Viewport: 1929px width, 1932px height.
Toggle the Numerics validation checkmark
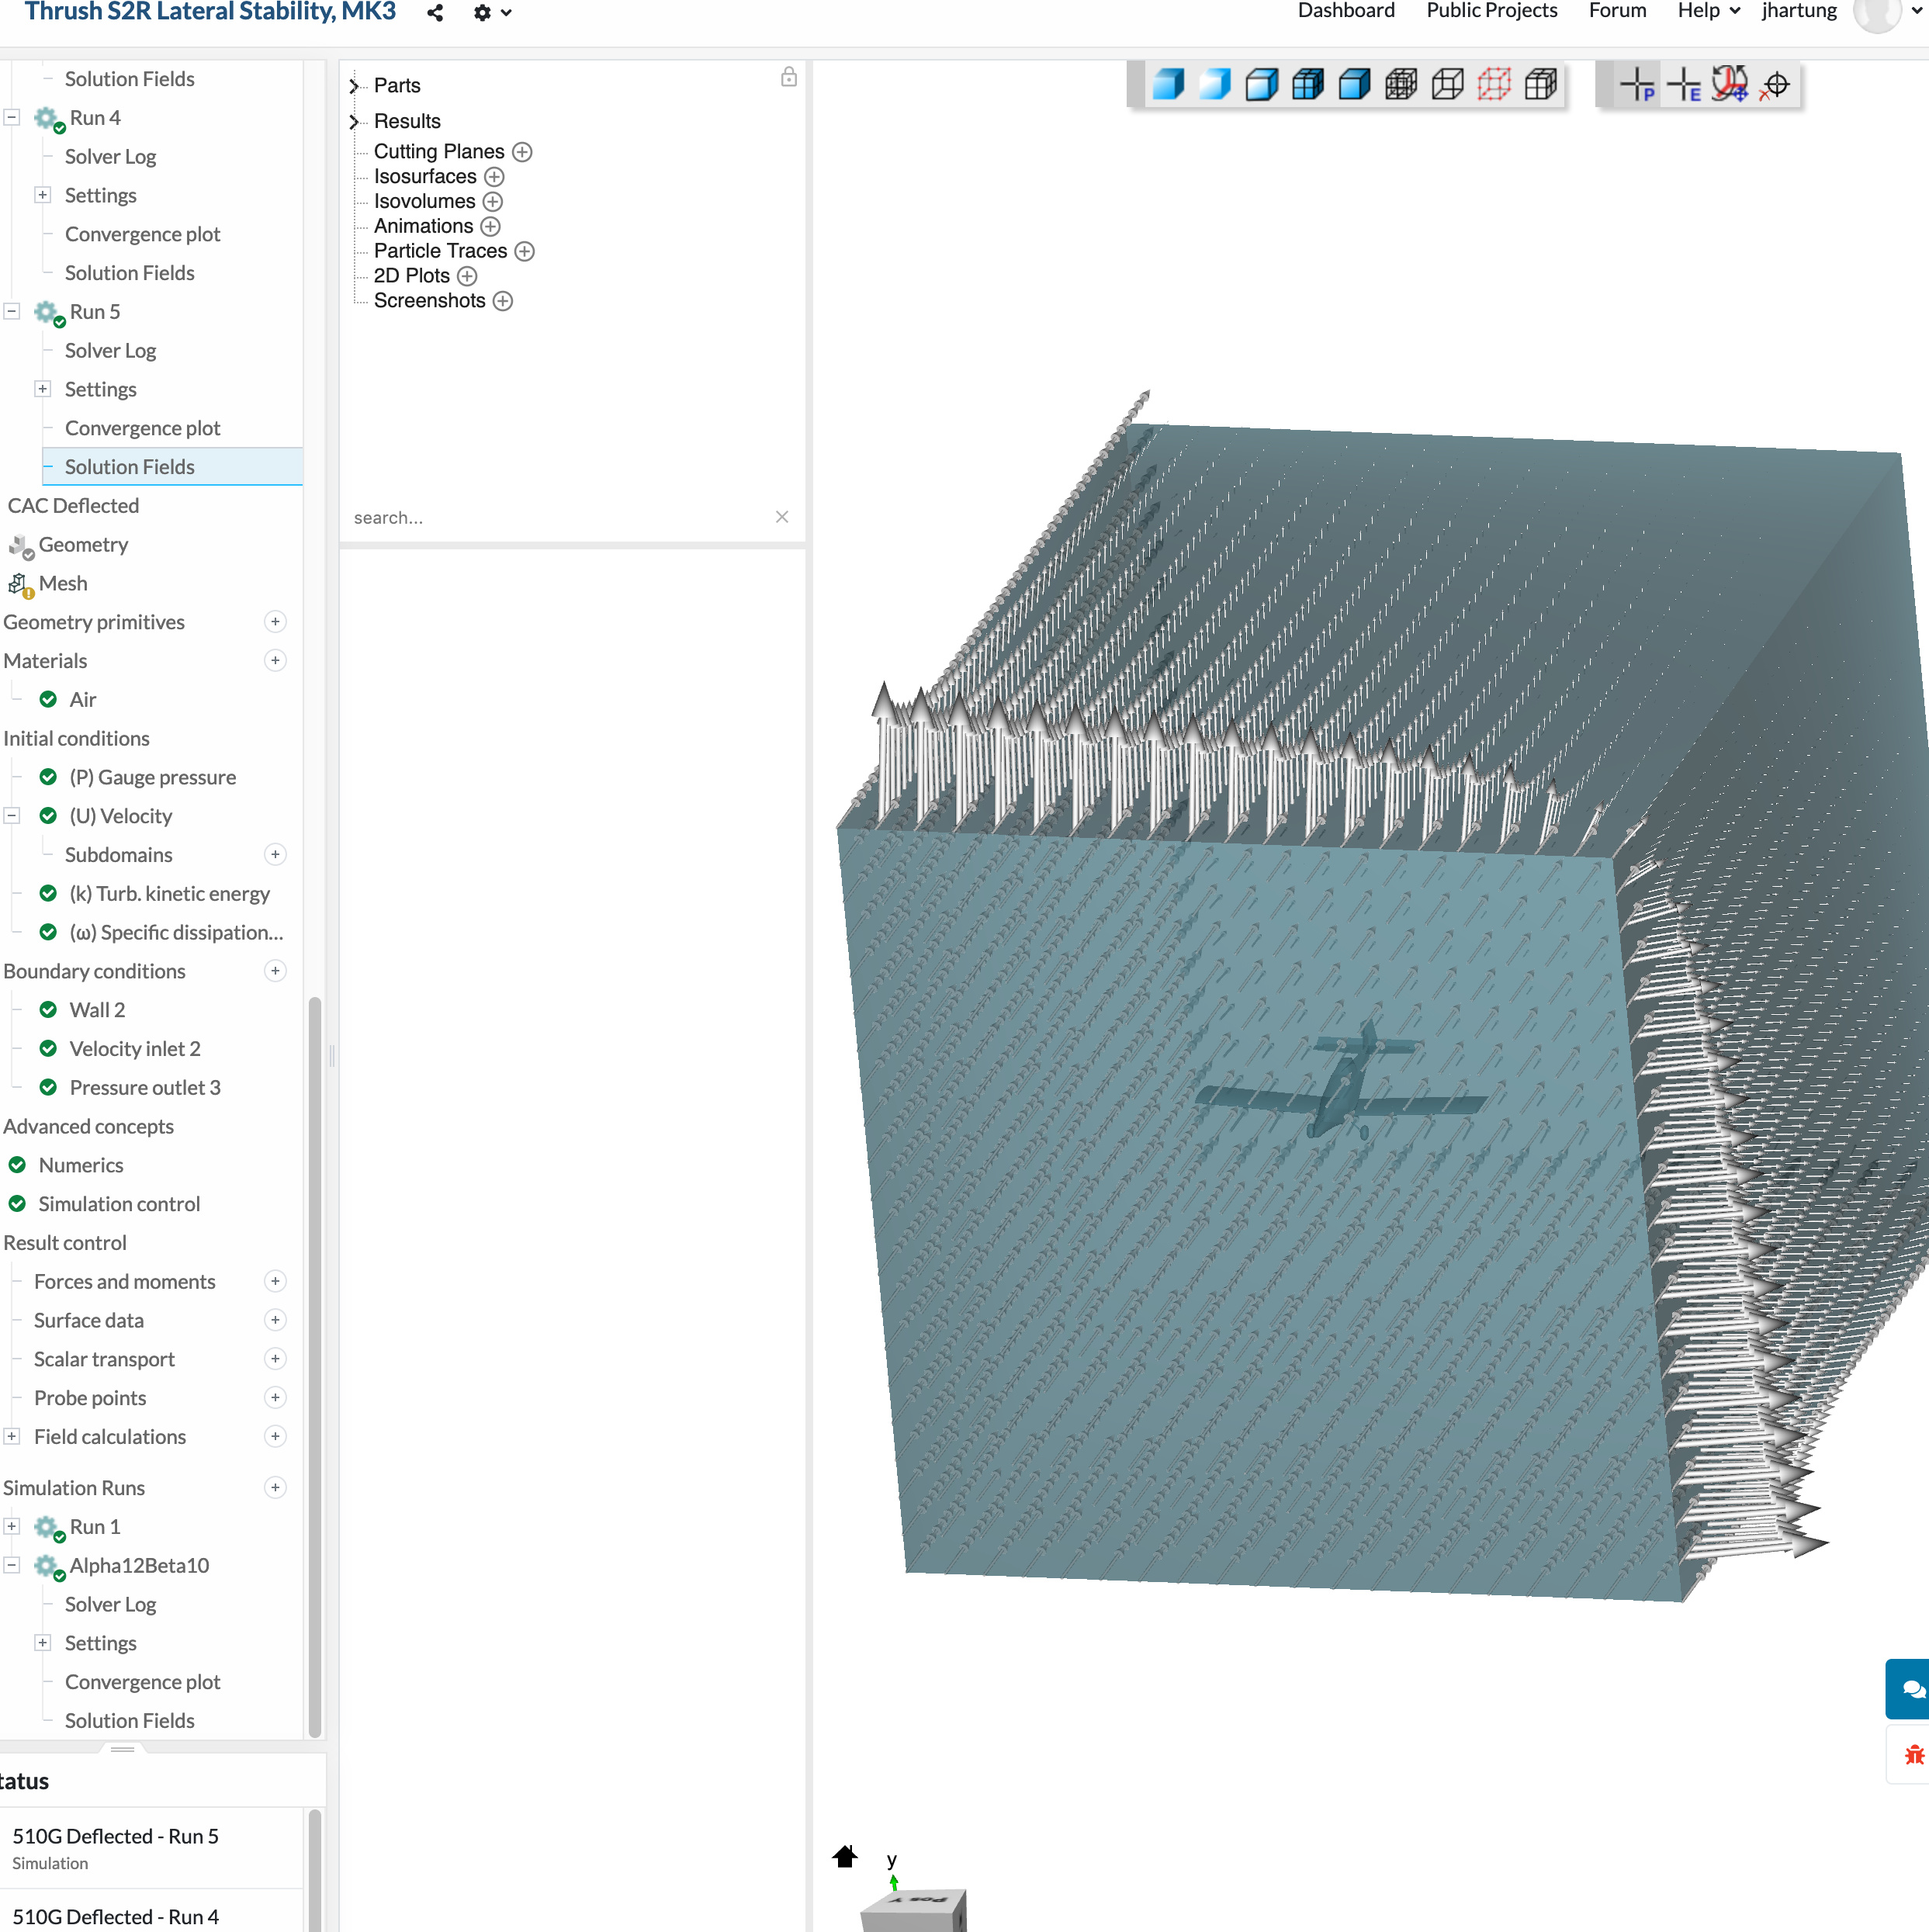17,1164
